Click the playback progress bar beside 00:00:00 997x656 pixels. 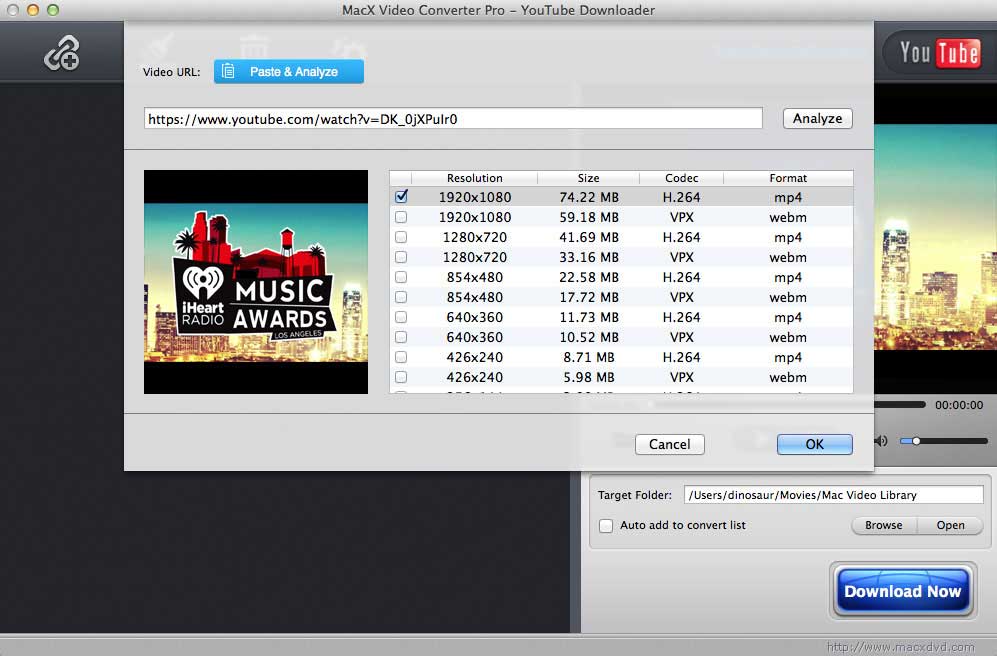tap(900, 404)
